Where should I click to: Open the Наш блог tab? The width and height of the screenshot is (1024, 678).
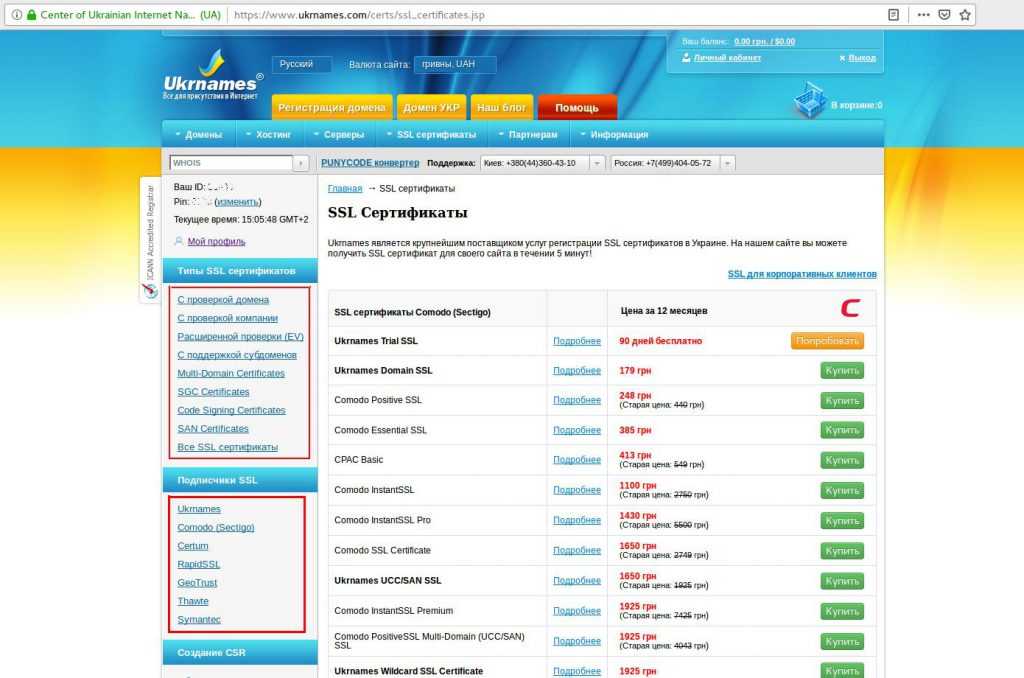pyautogui.click(x=502, y=108)
